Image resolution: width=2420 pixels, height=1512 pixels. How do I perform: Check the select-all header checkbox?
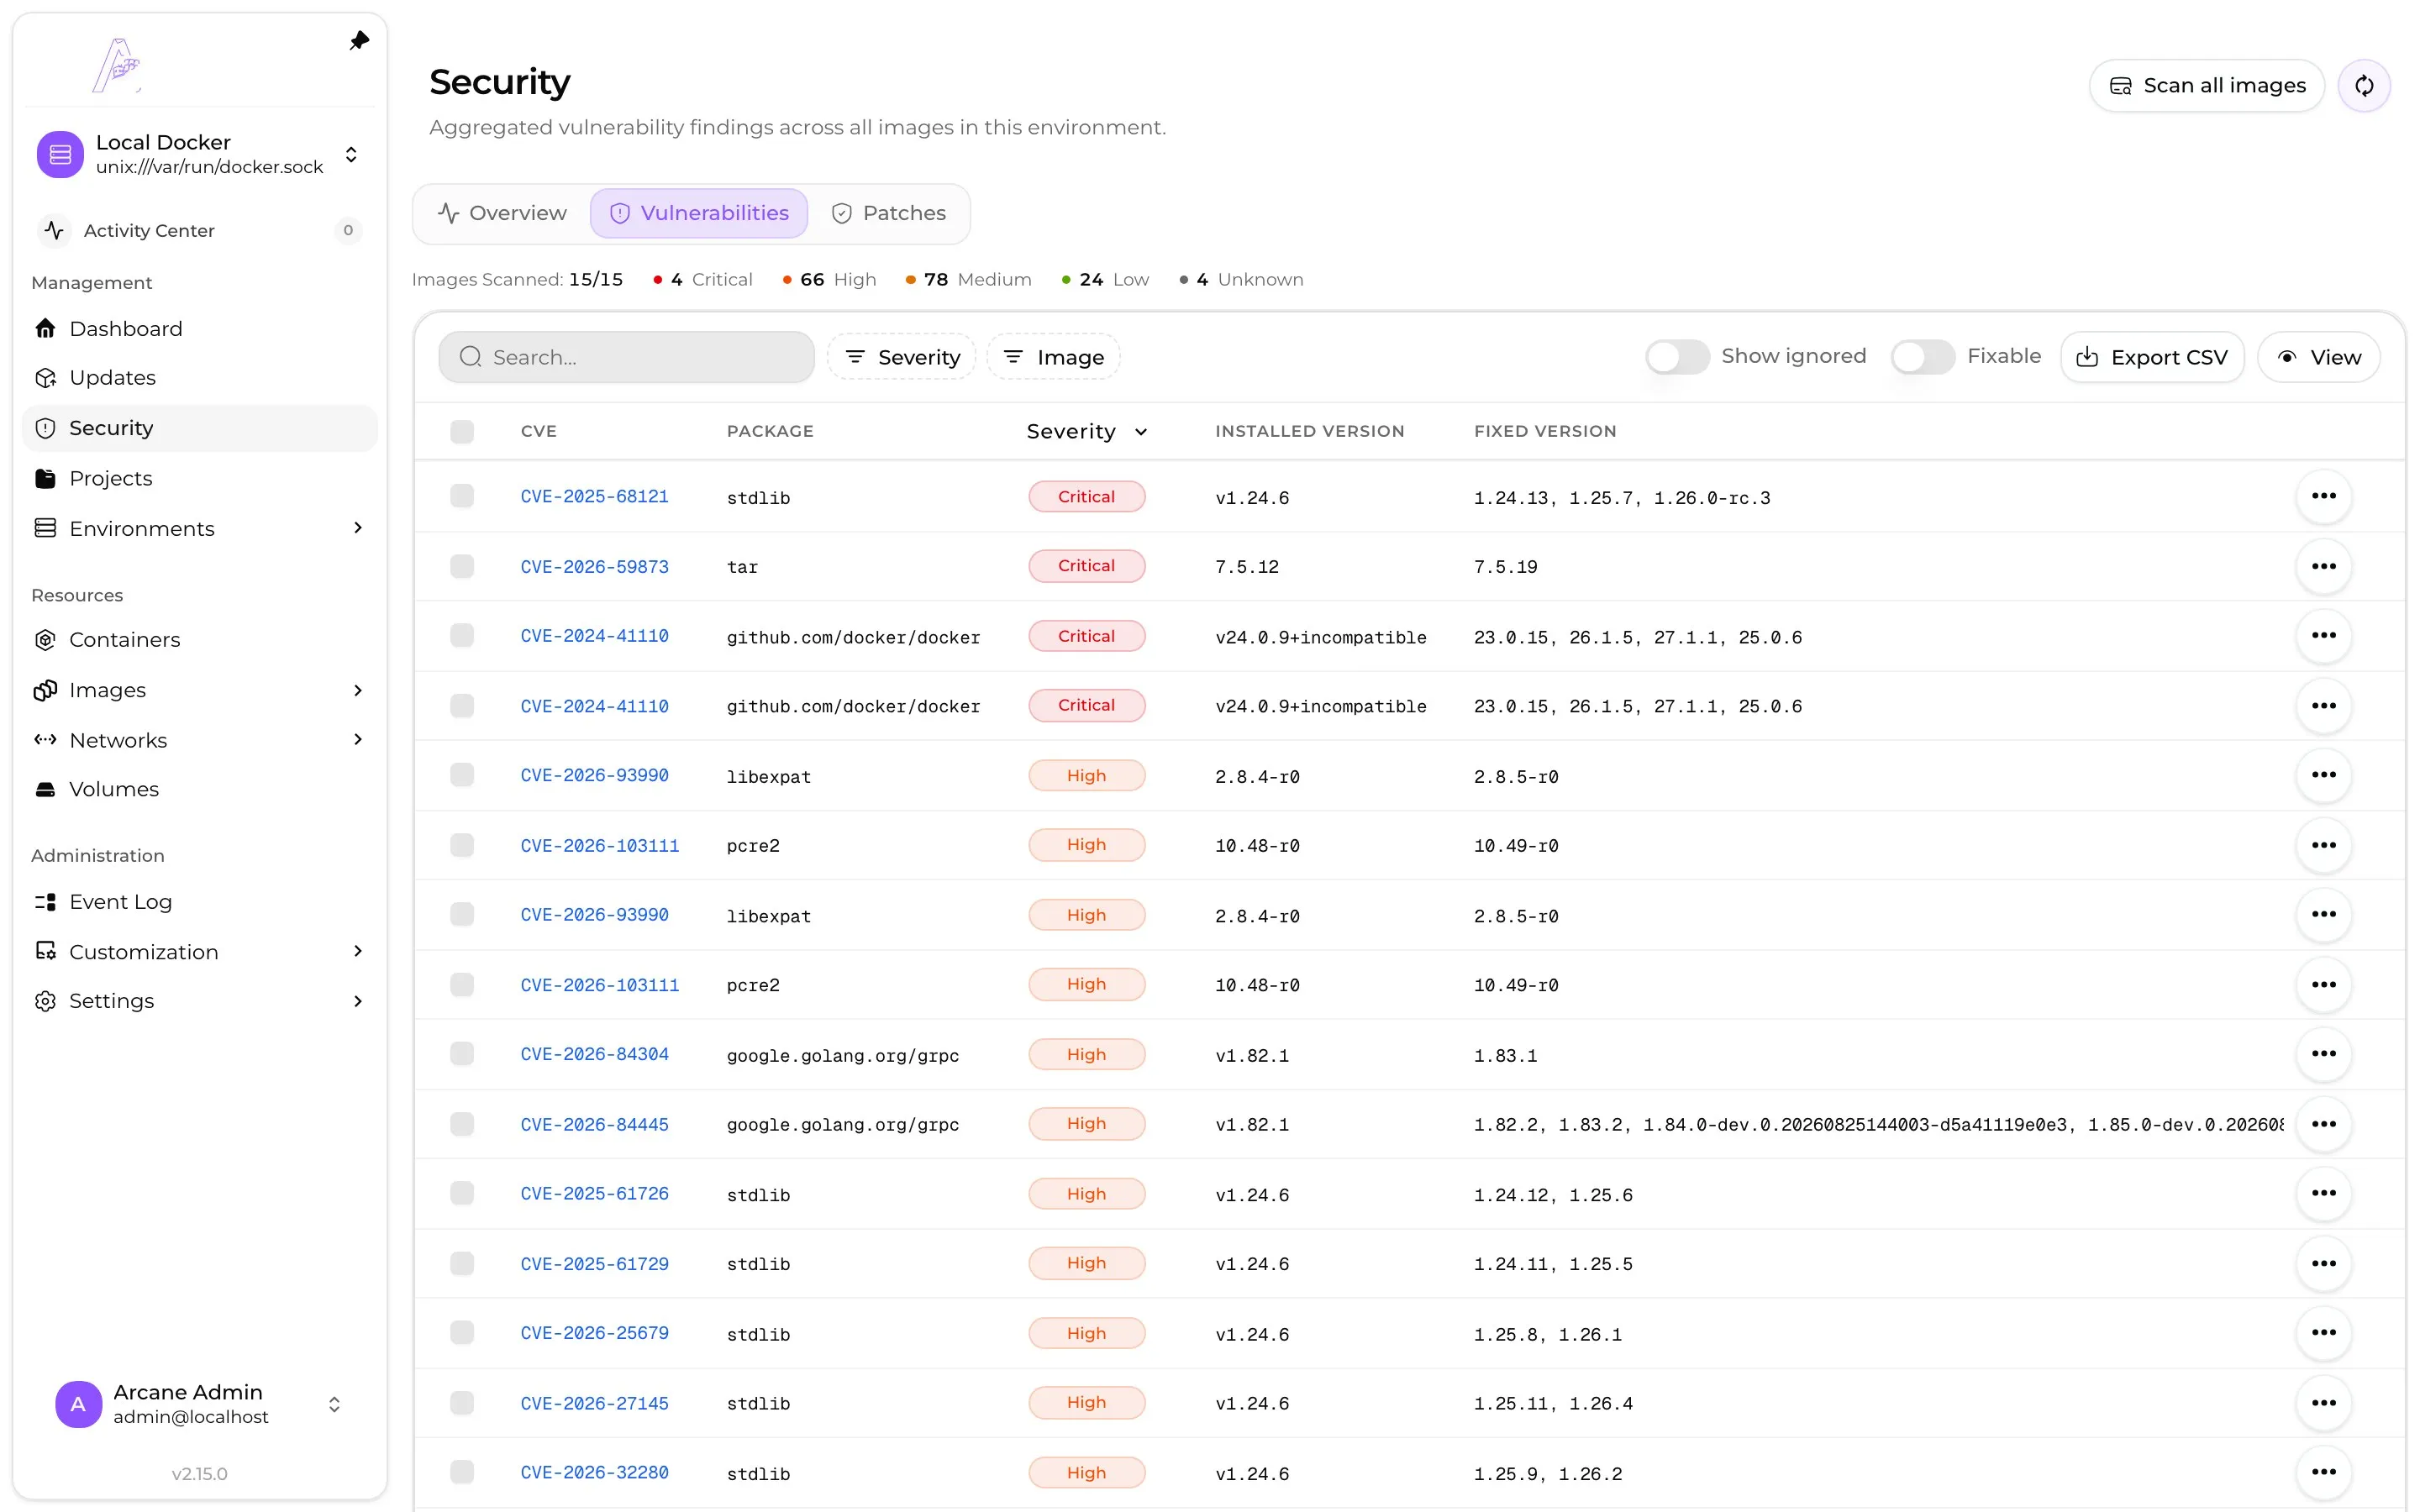(x=462, y=431)
